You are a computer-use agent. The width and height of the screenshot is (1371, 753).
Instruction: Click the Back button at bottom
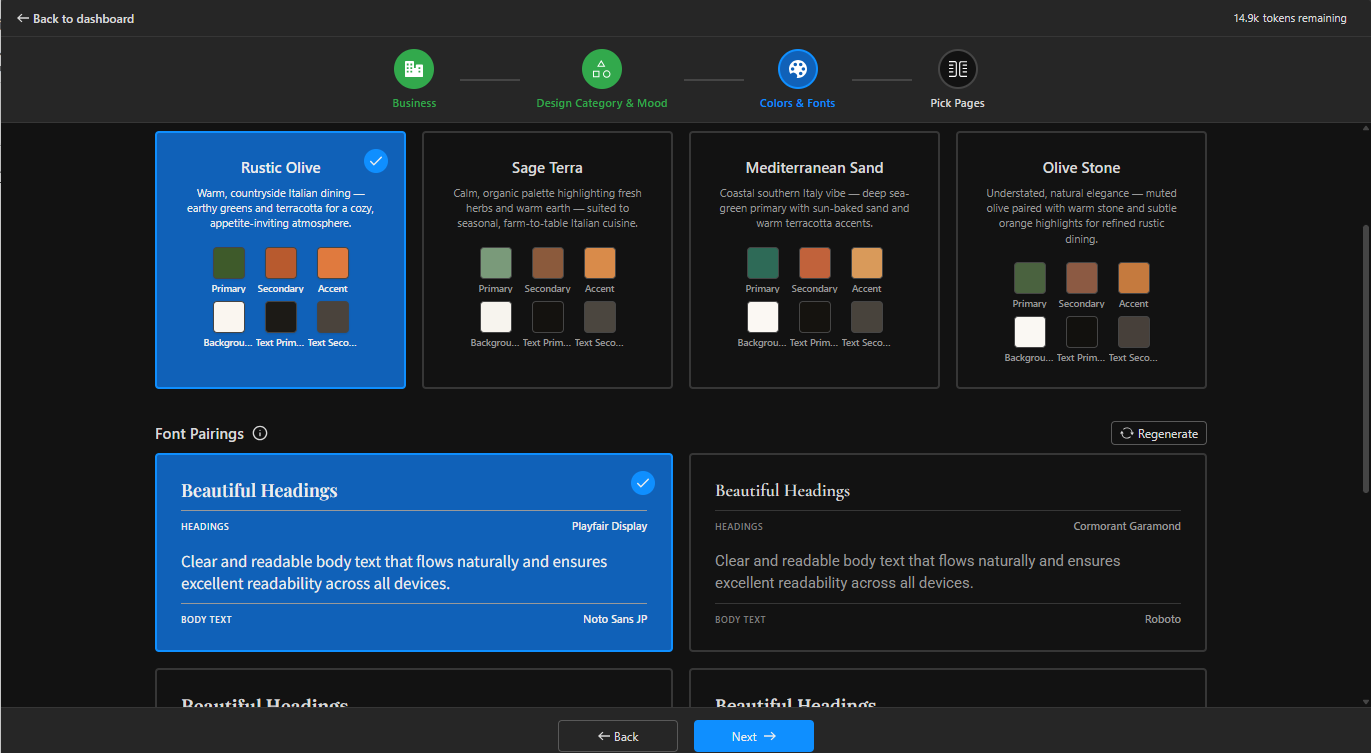click(x=617, y=736)
